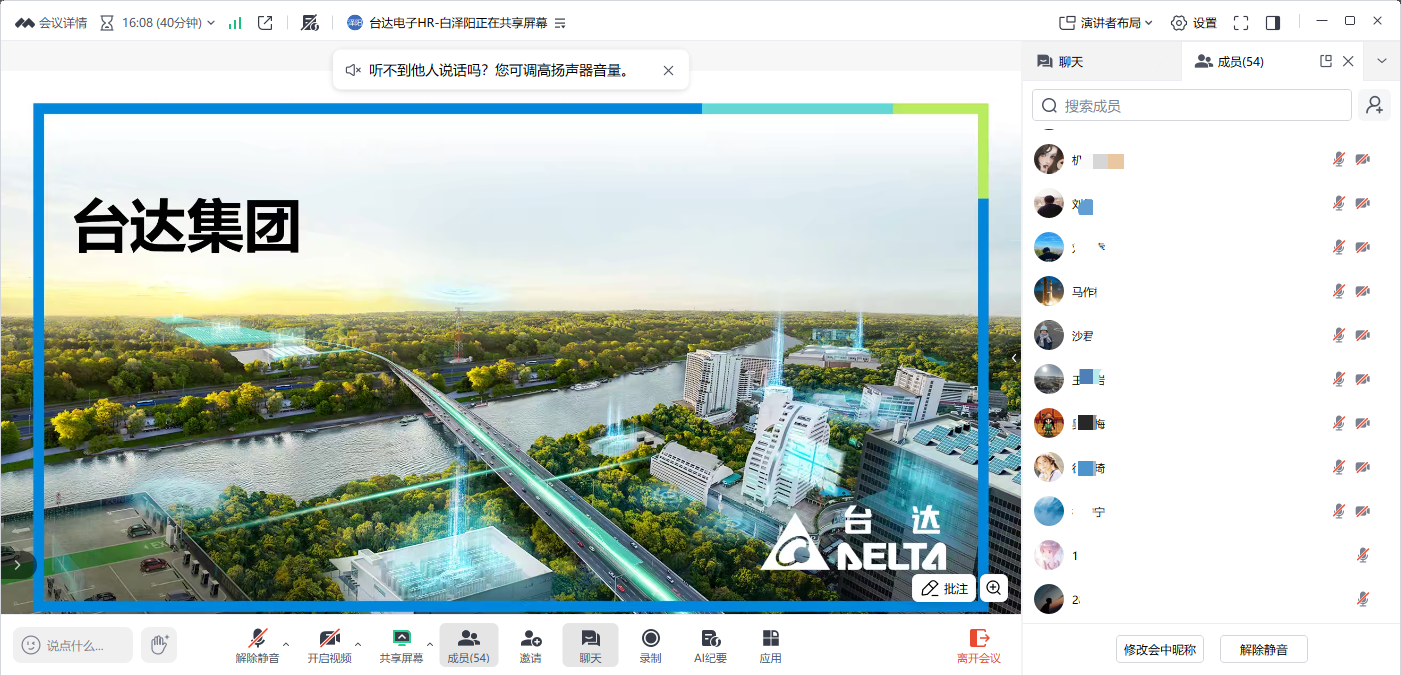
Task: Open the 应用 apps icon
Action: click(x=770, y=645)
